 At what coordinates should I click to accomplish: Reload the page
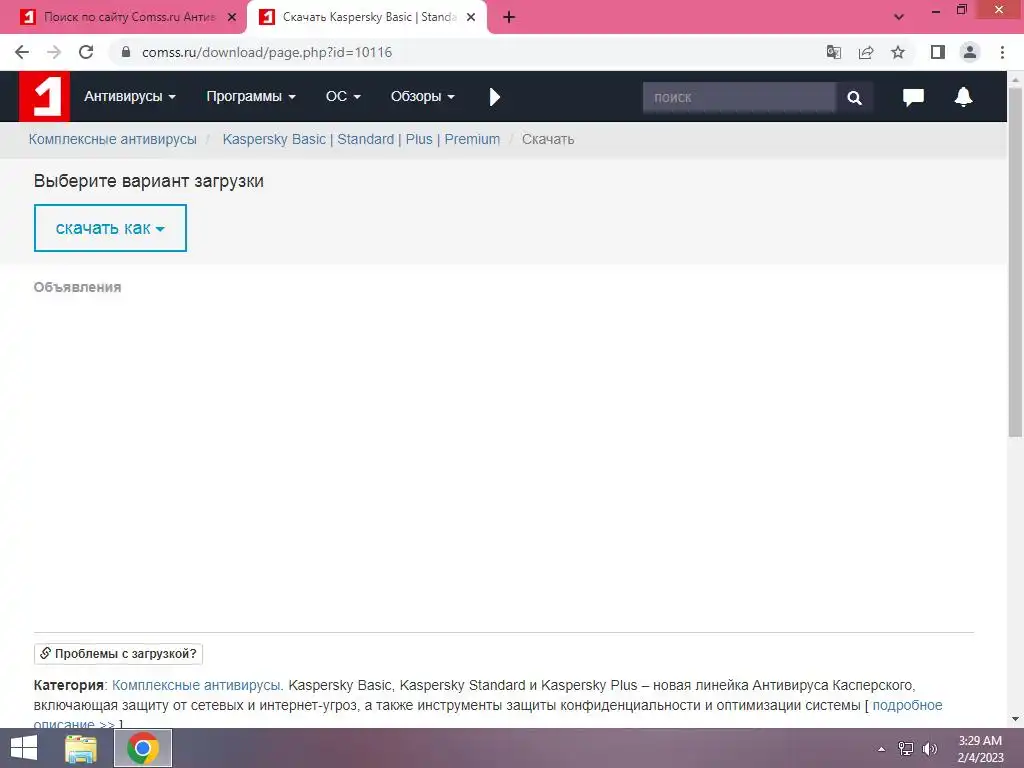click(86, 52)
